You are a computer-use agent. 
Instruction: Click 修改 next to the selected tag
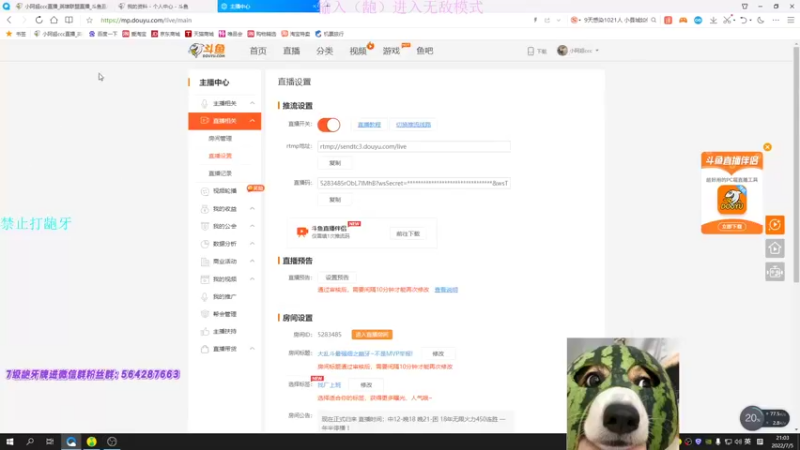[366, 385]
